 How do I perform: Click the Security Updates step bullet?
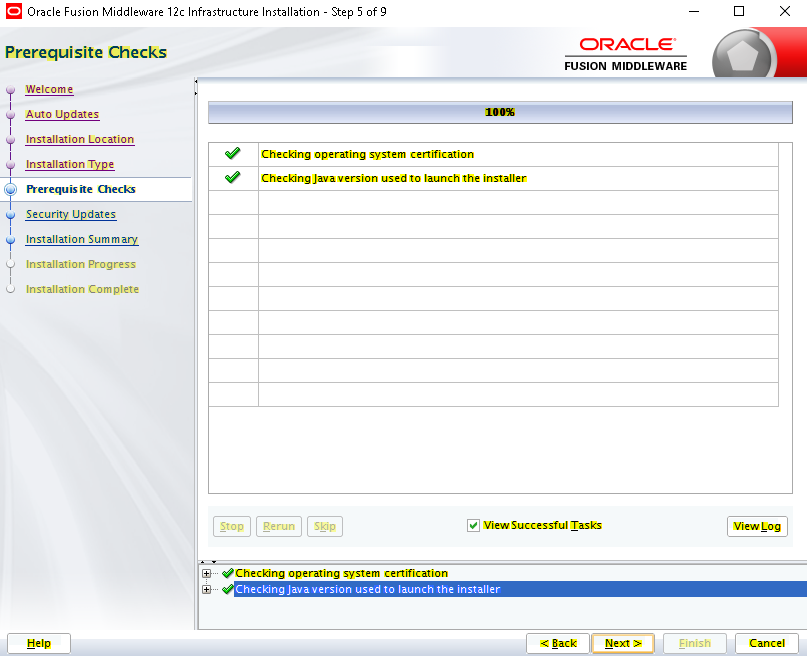pos(10,215)
